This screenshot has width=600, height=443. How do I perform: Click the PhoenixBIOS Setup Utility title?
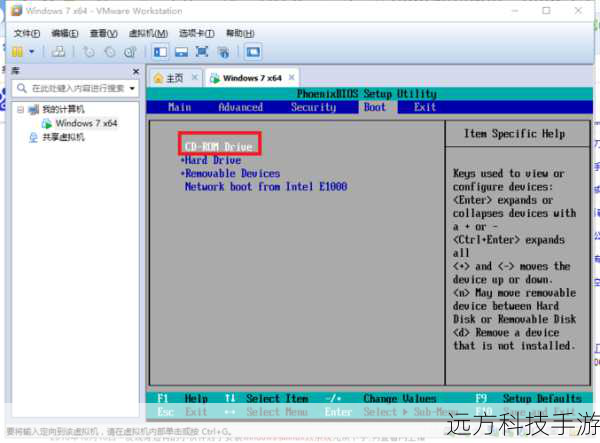pos(367,94)
